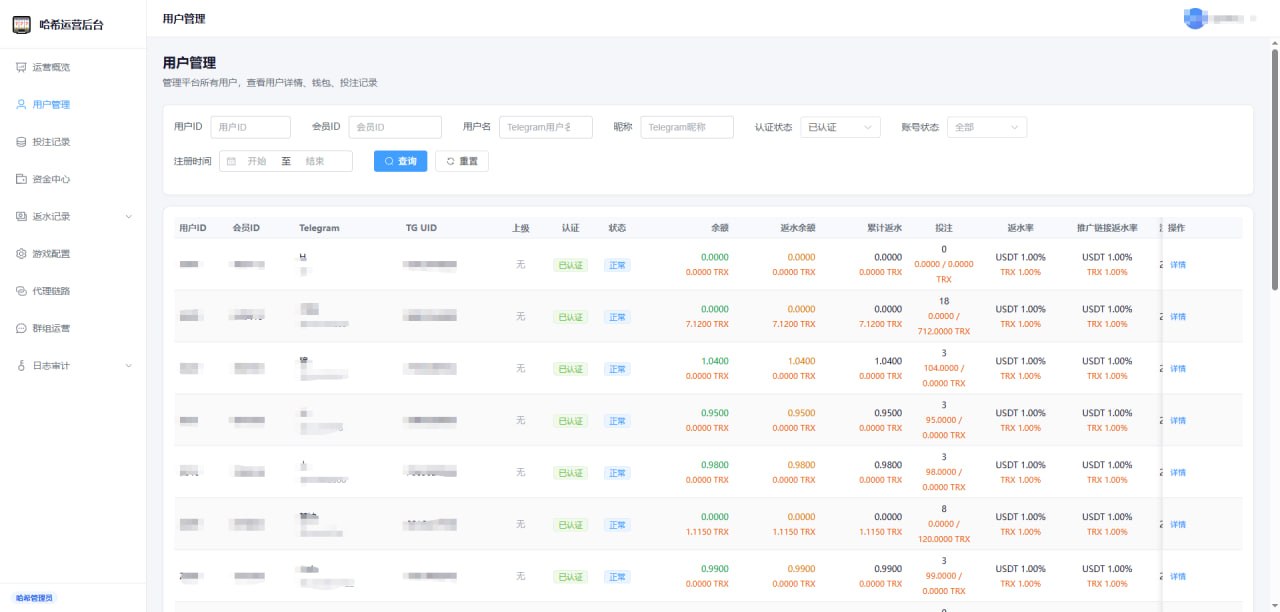The height and width of the screenshot is (612, 1280).
Task: Click the 返水率 column header
Action: coord(1021,228)
